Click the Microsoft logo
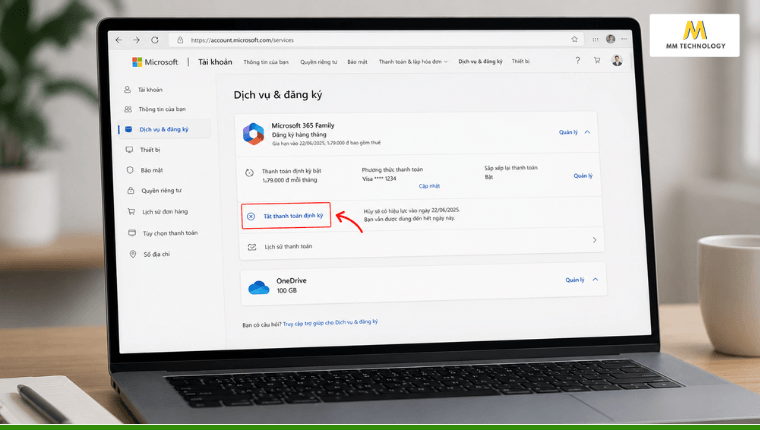Image resolution: width=760 pixels, height=430 pixels. coord(155,62)
